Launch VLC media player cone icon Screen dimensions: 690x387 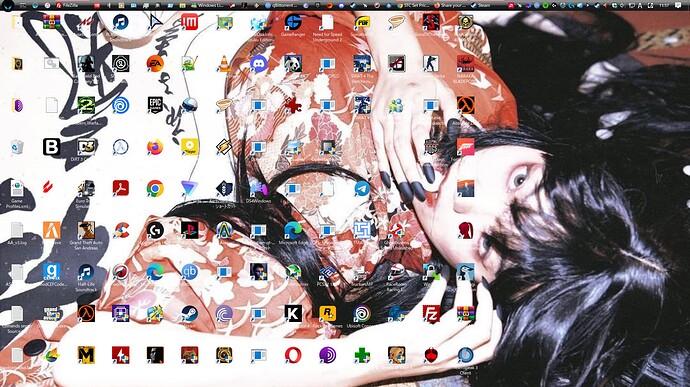(224, 64)
